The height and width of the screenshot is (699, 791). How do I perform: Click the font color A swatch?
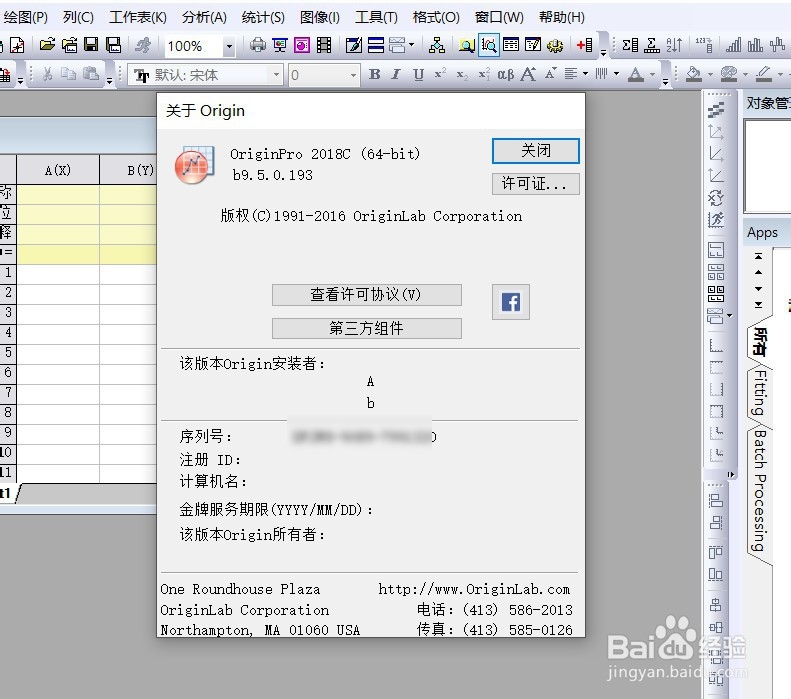tap(636, 75)
